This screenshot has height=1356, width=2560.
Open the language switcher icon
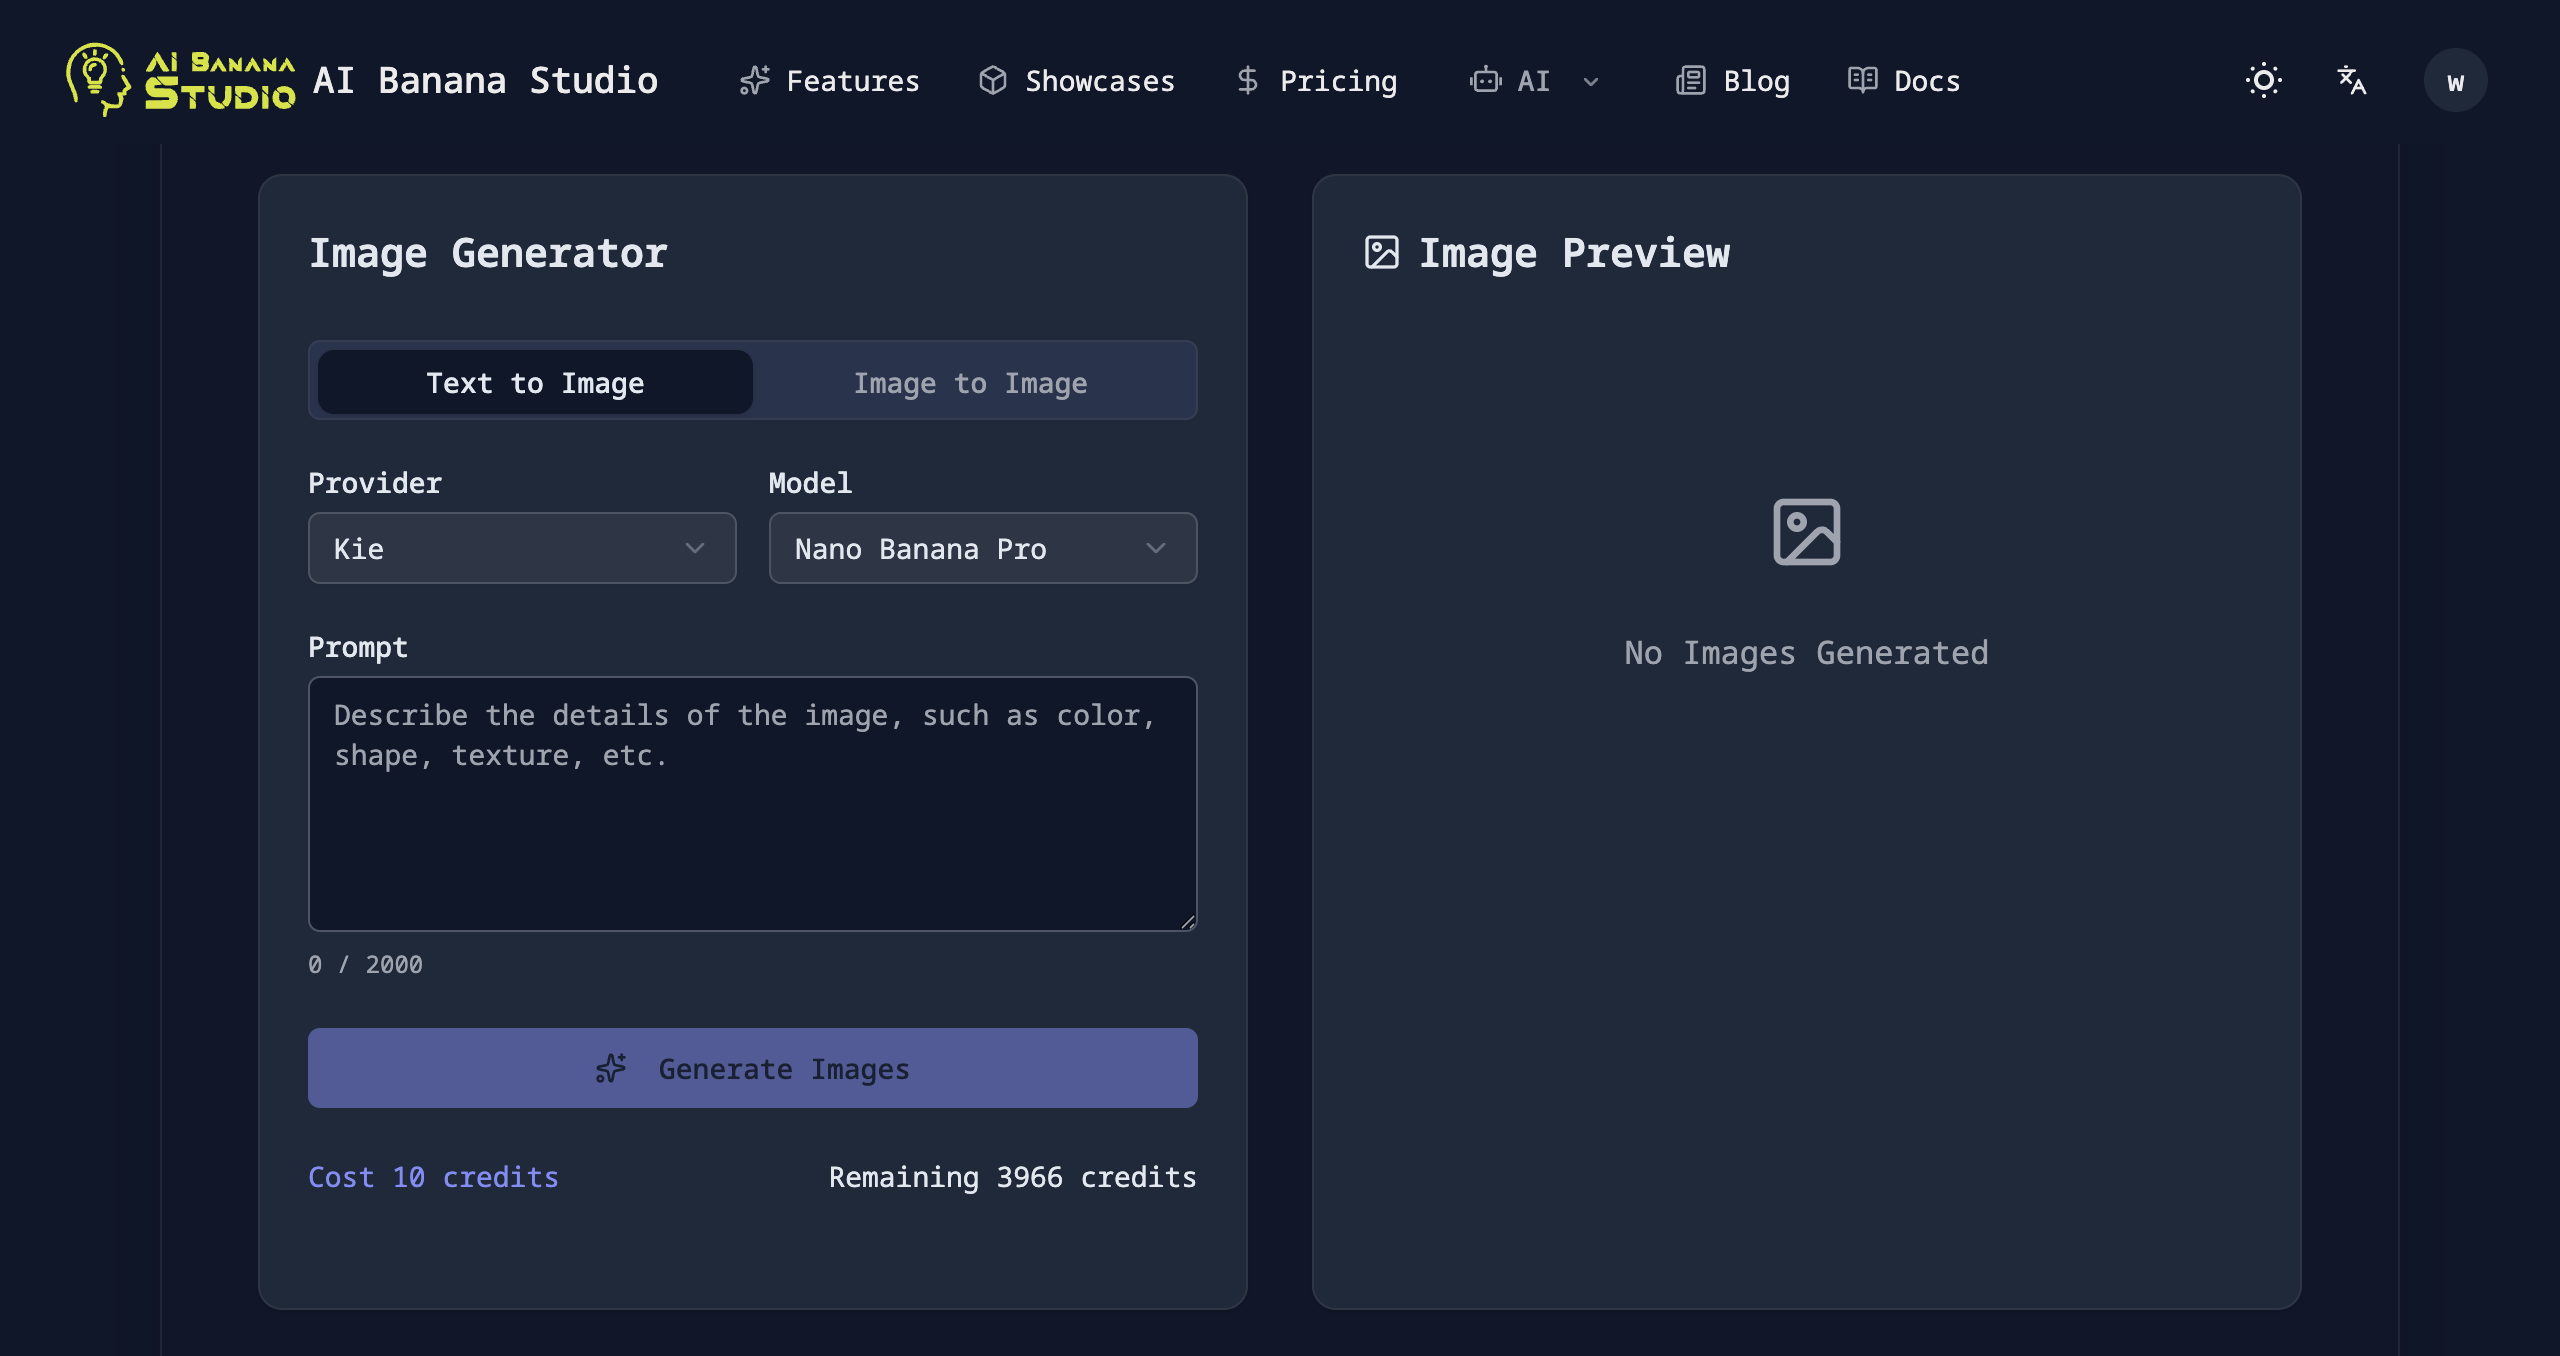[2351, 80]
